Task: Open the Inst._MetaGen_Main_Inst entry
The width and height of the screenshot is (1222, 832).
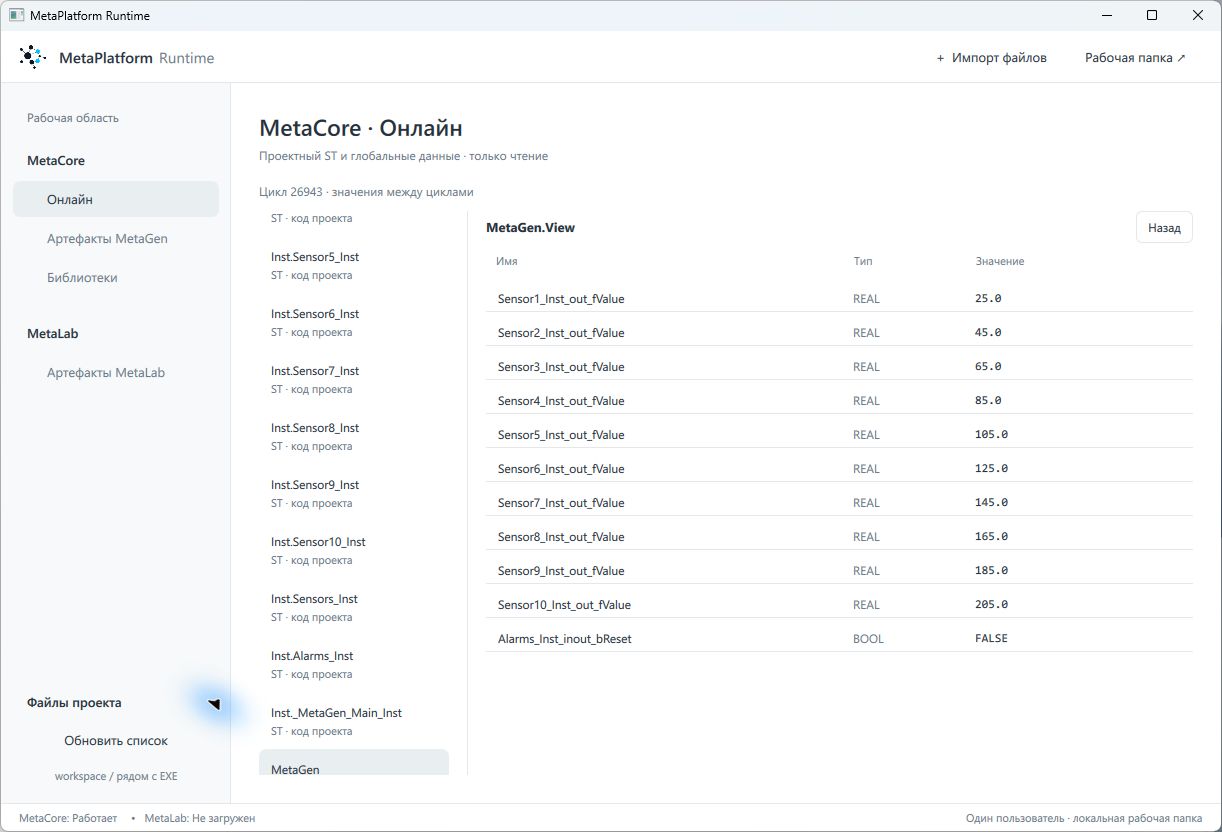Action: coord(354,721)
